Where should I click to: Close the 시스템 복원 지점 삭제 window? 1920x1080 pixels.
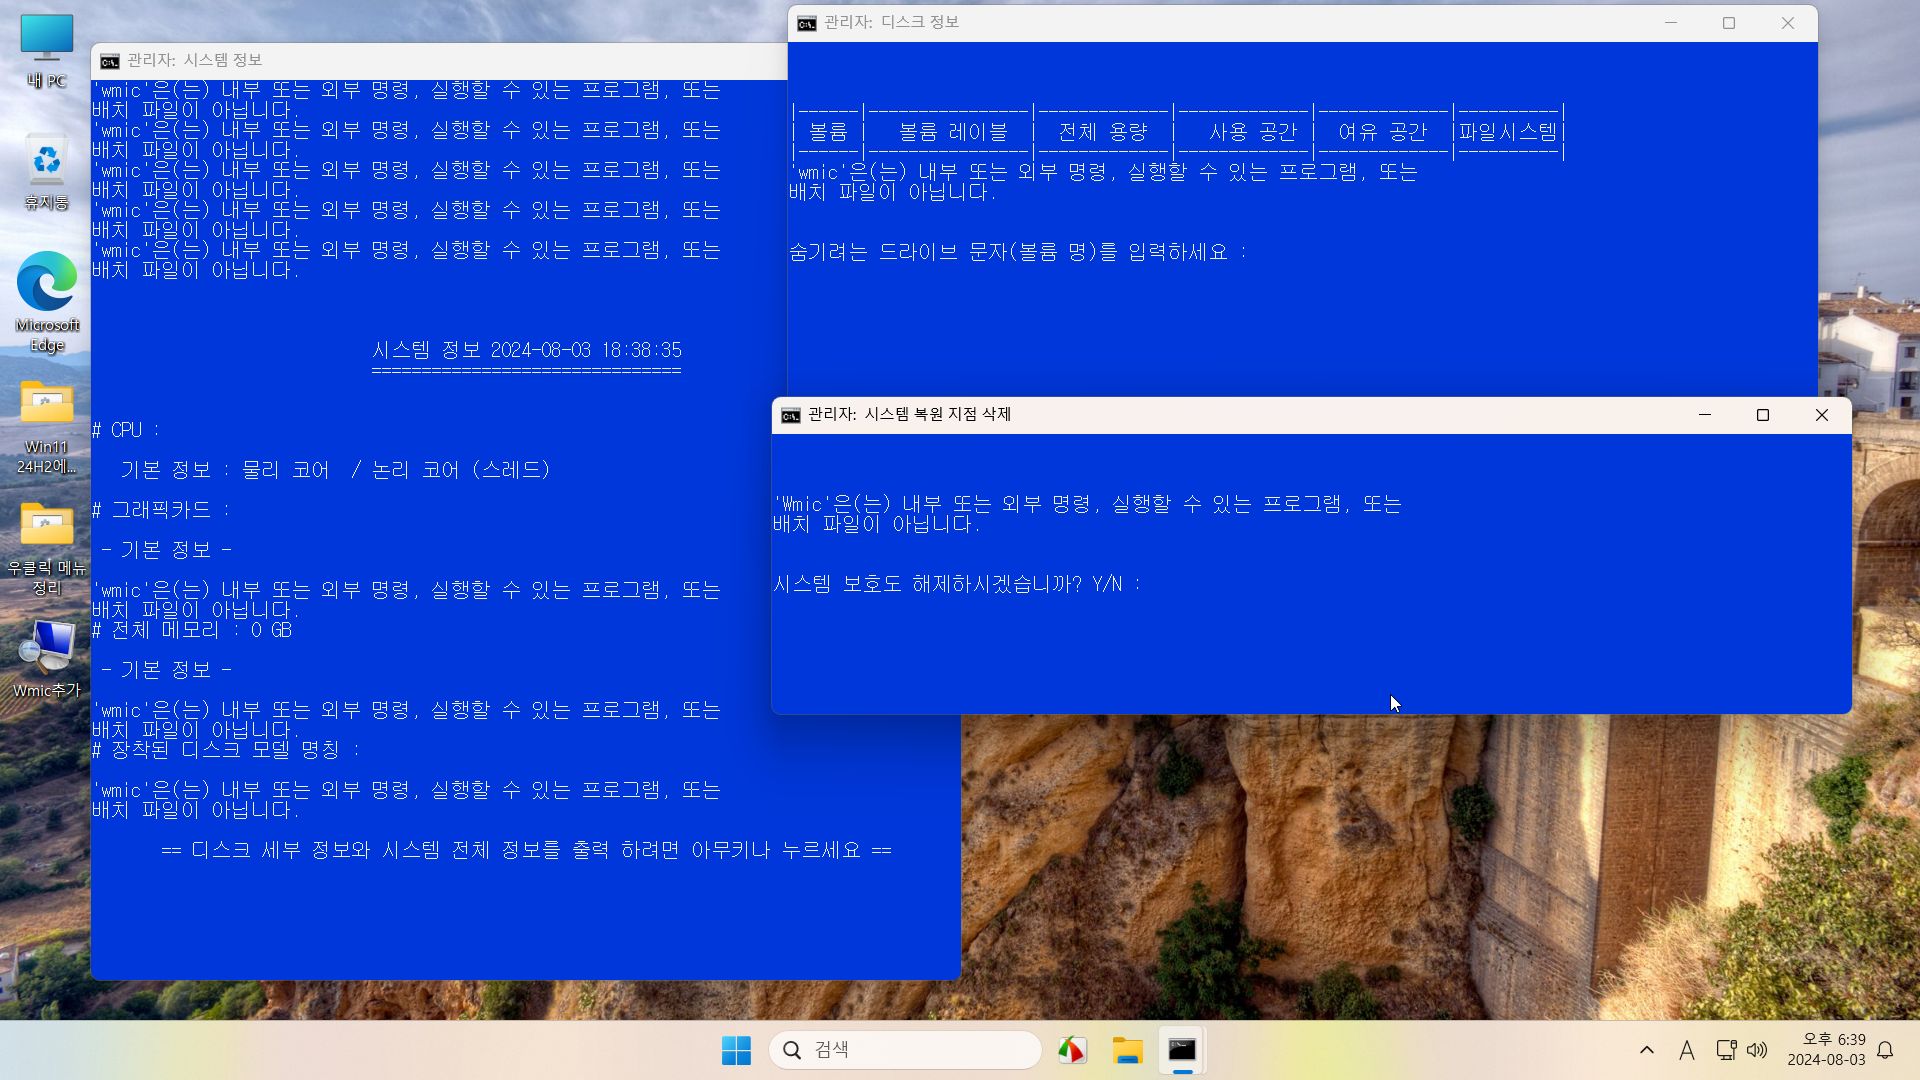pos(1822,415)
